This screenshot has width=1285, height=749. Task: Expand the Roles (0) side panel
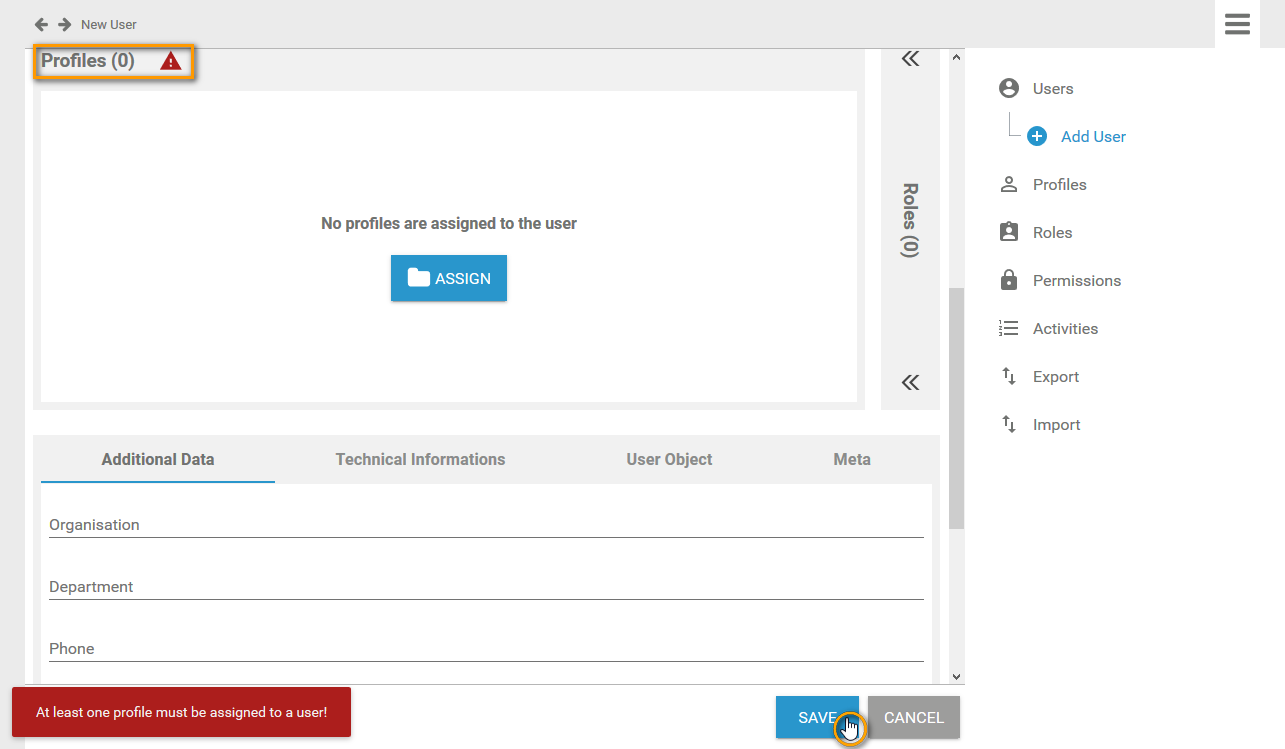[908, 219]
